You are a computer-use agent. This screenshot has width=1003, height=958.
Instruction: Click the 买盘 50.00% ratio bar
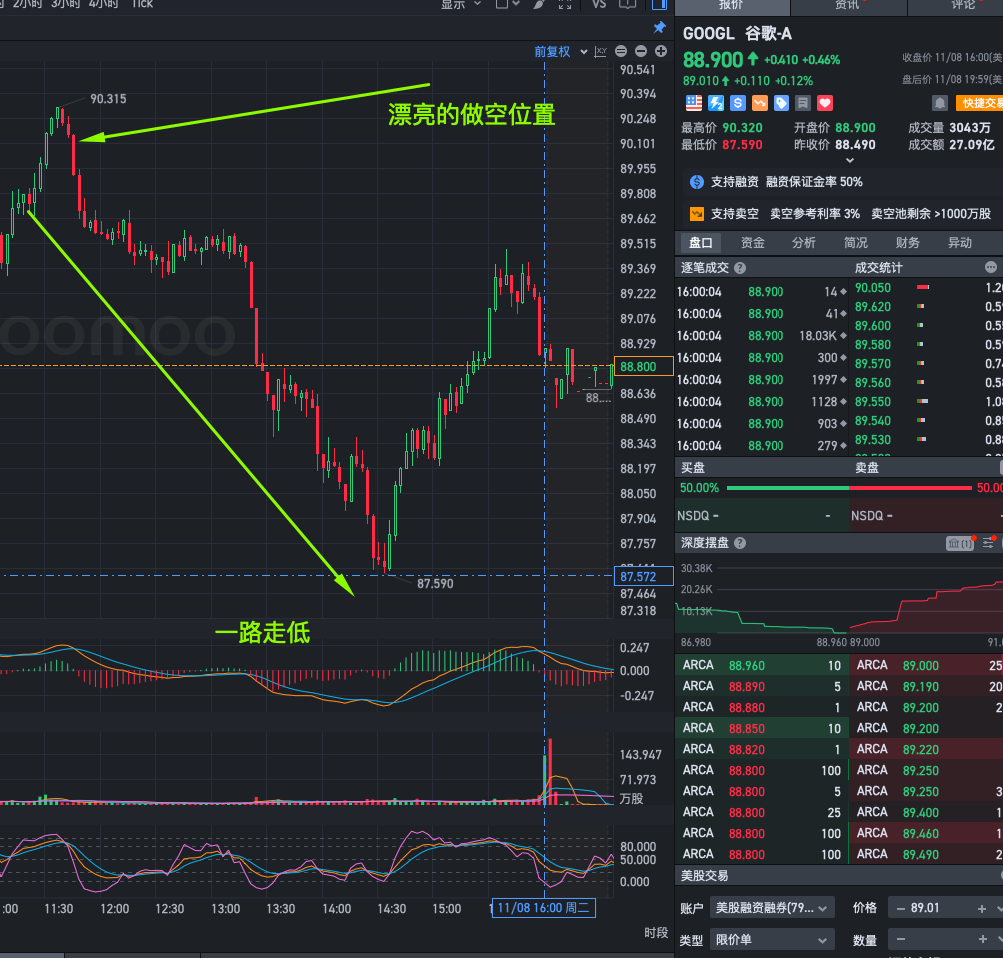[788, 488]
